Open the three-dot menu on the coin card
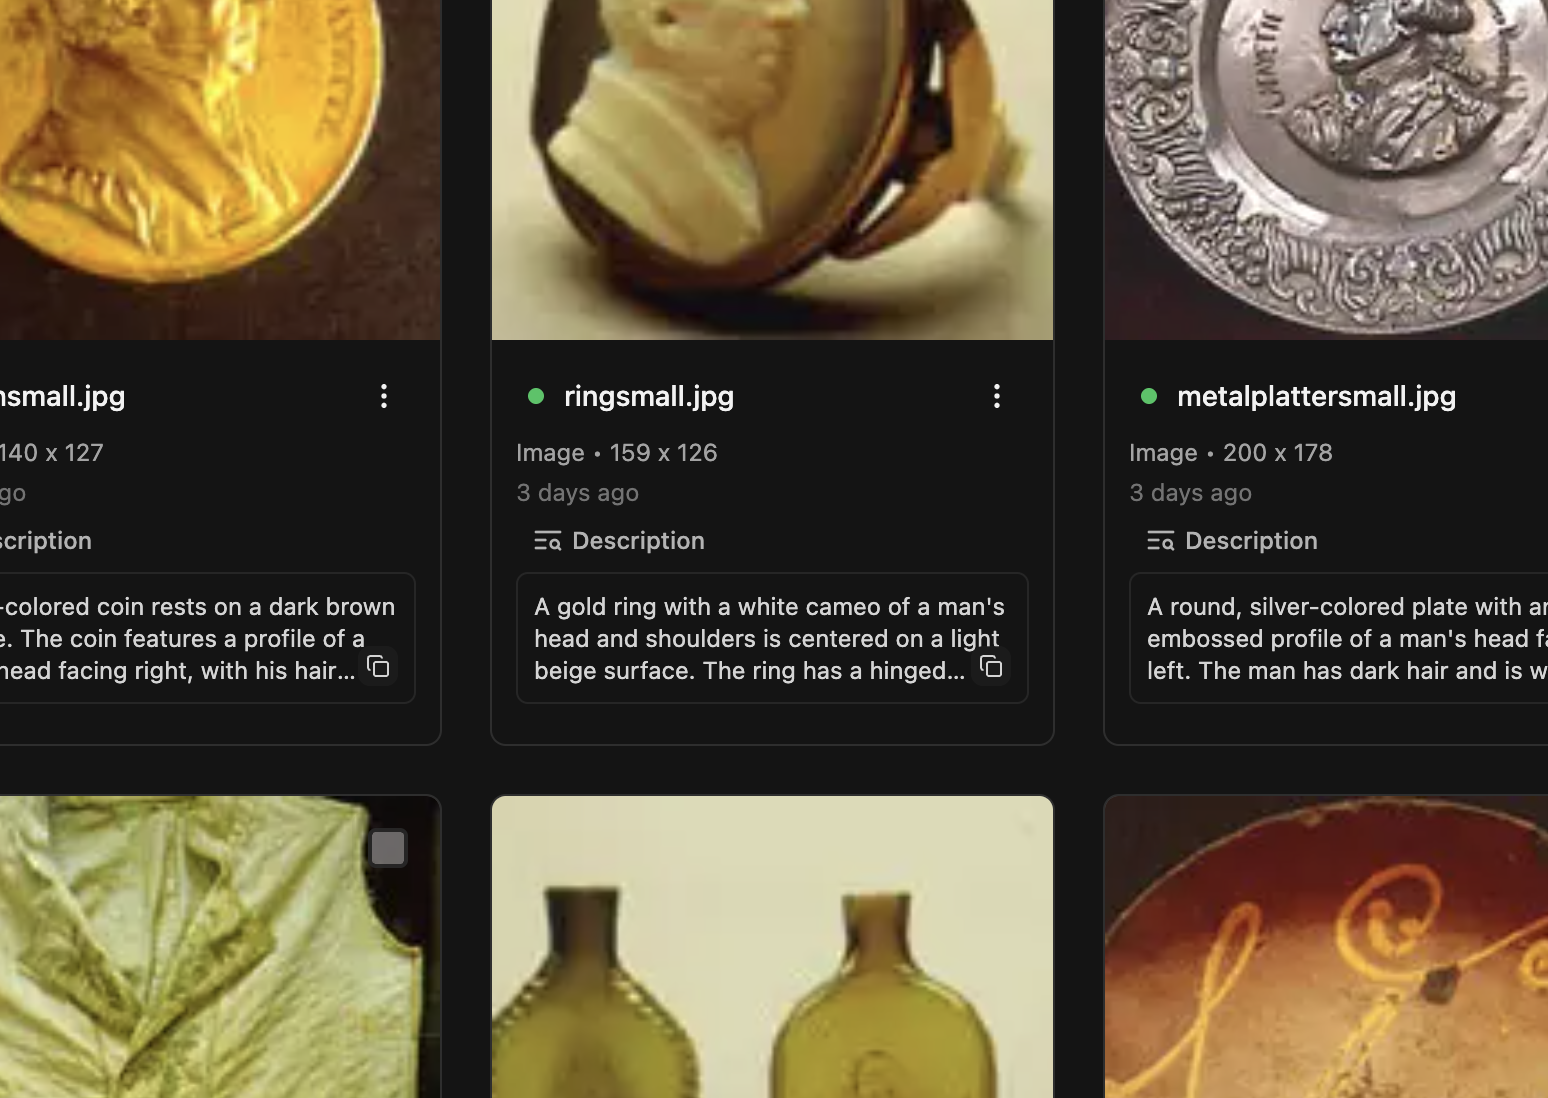This screenshot has width=1548, height=1098. tap(383, 396)
